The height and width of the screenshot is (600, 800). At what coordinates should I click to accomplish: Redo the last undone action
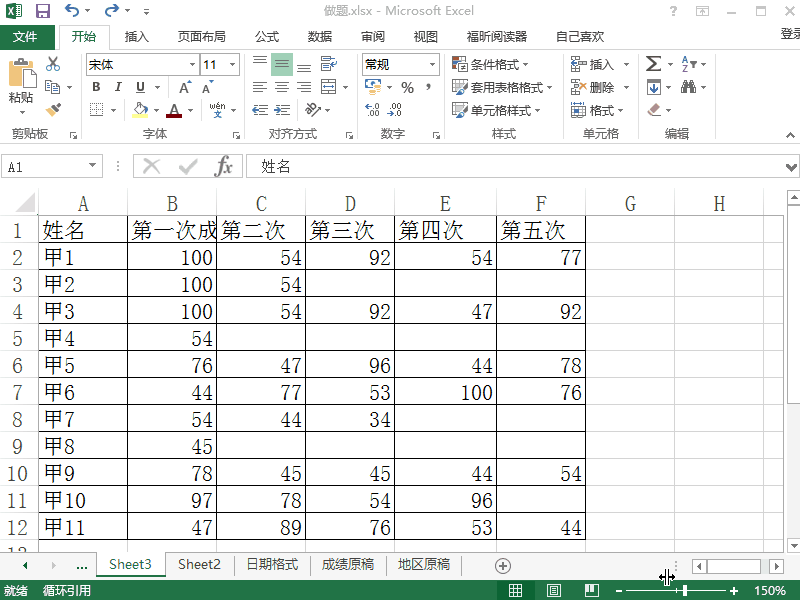point(111,10)
